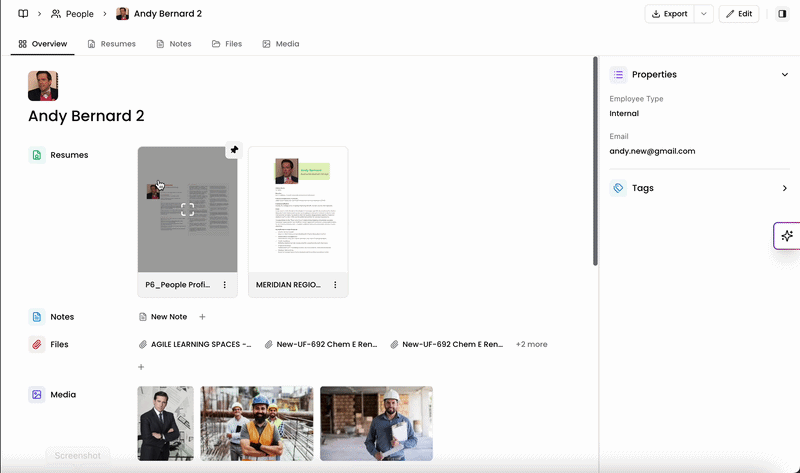Click the Resumes section icon
This screenshot has height=473, width=800.
(37, 155)
